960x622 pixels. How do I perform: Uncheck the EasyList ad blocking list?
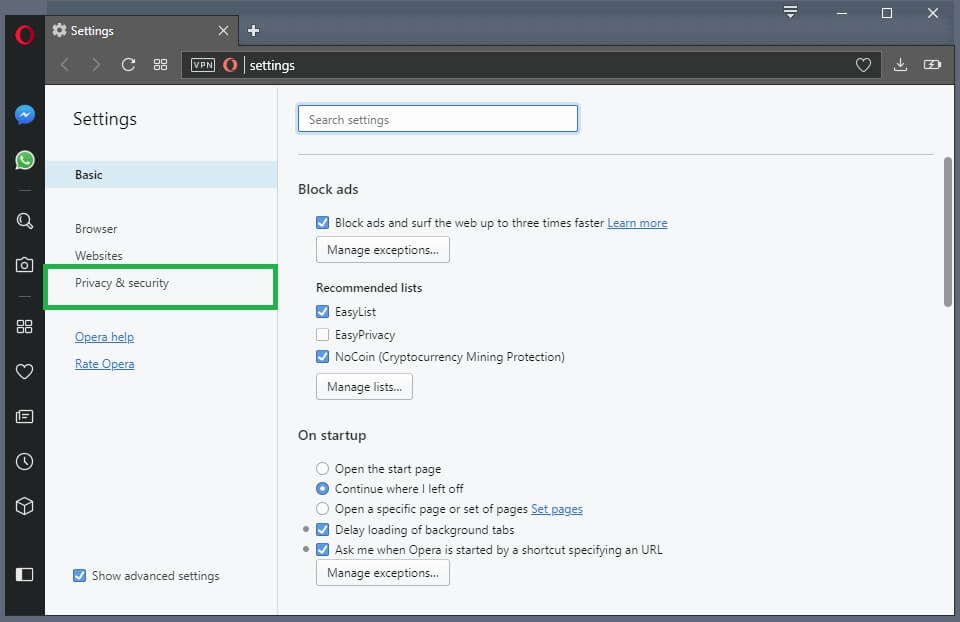point(322,311)
